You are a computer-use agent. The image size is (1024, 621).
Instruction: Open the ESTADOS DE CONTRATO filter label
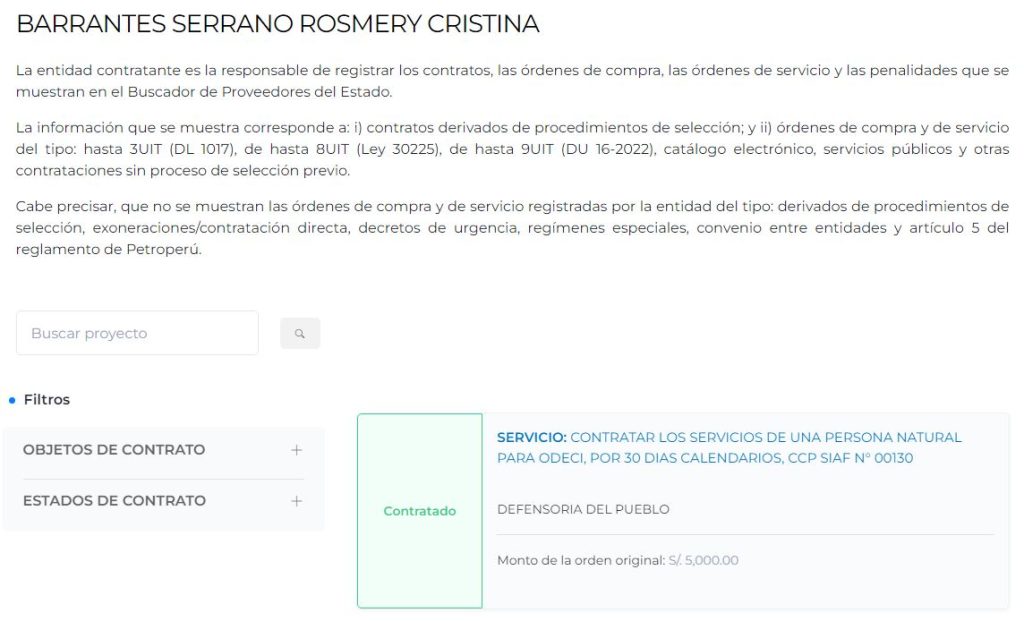click(114, 501)
